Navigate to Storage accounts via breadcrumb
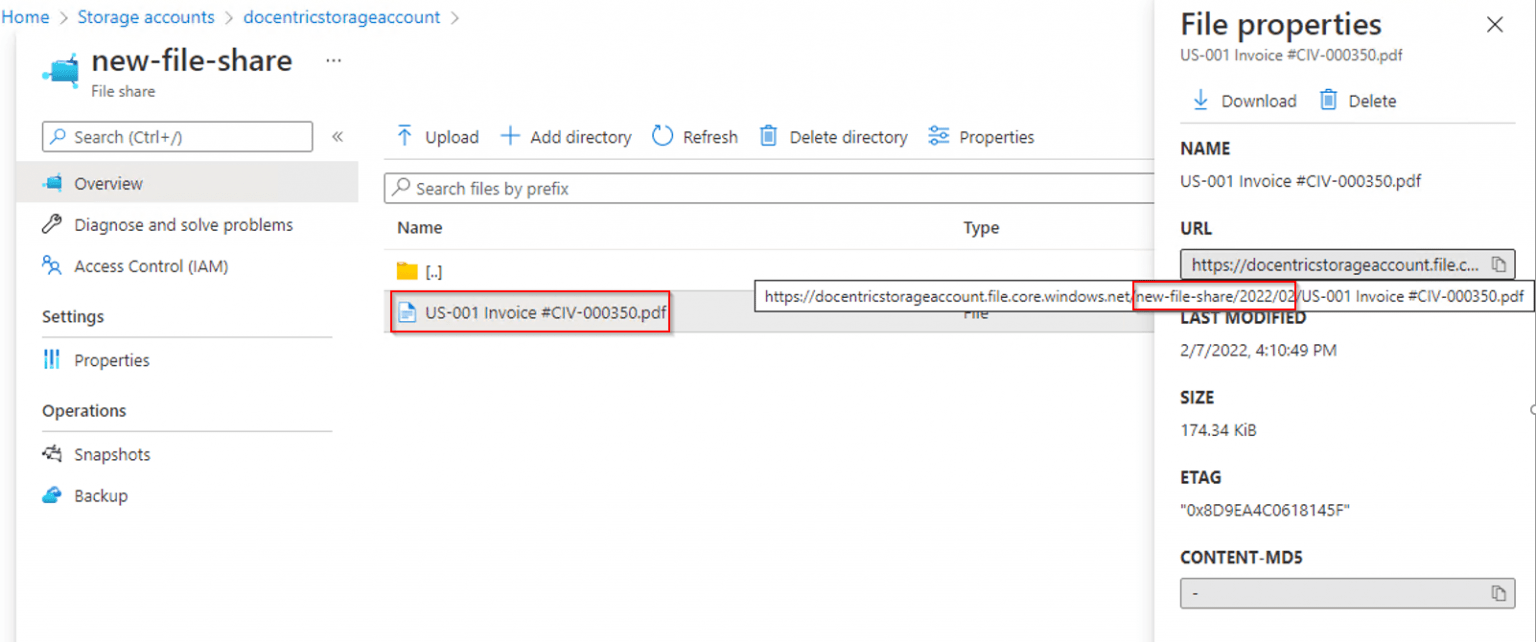Image resolution: width=1536 pixels, height=642 pixels. pyautogui.click(x=146, y=16)
